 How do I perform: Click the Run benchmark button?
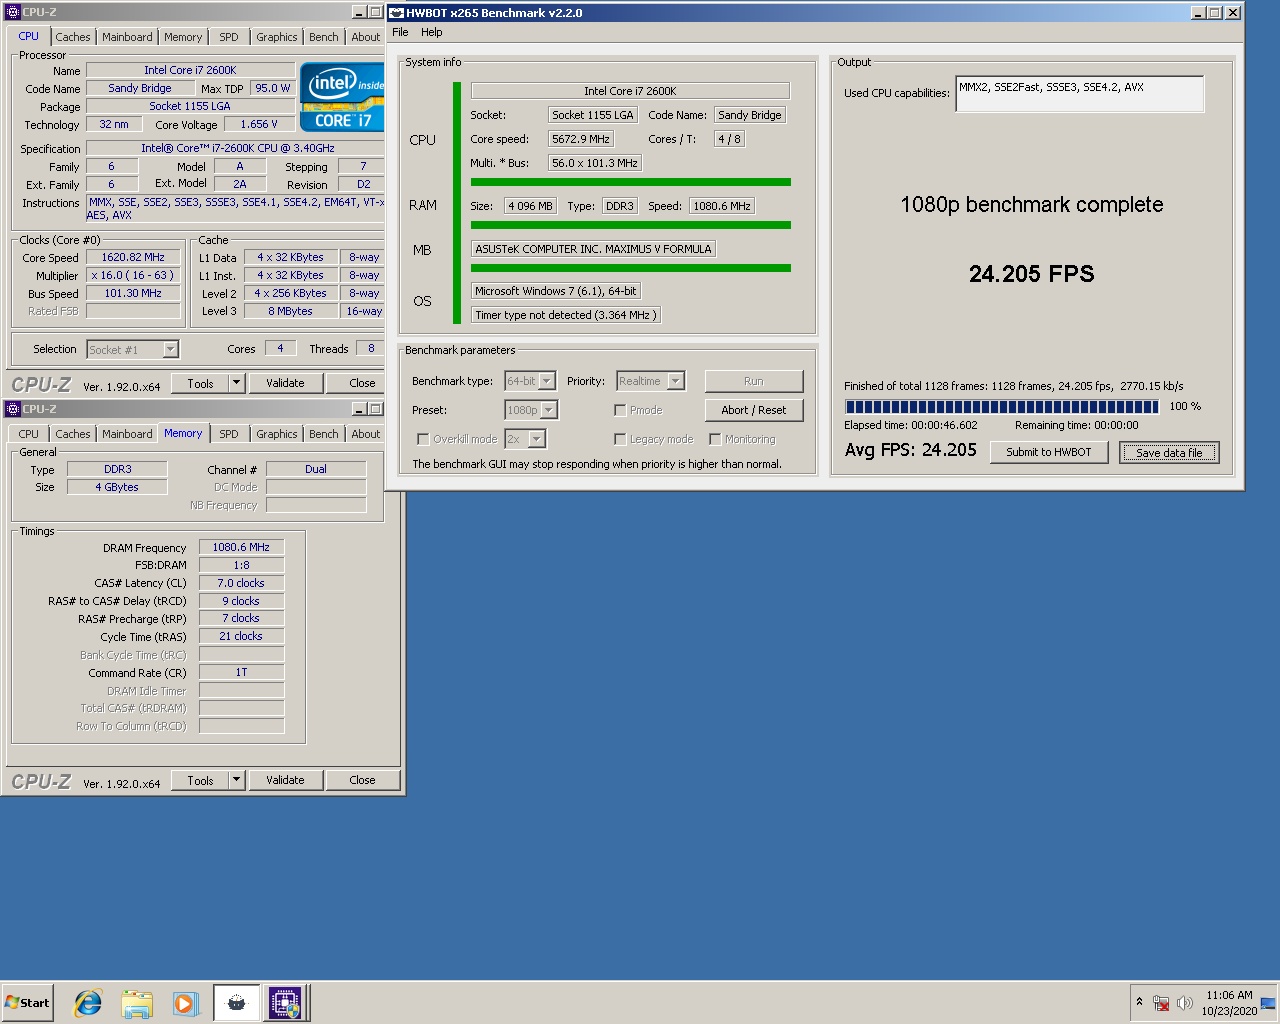[754, 381]
